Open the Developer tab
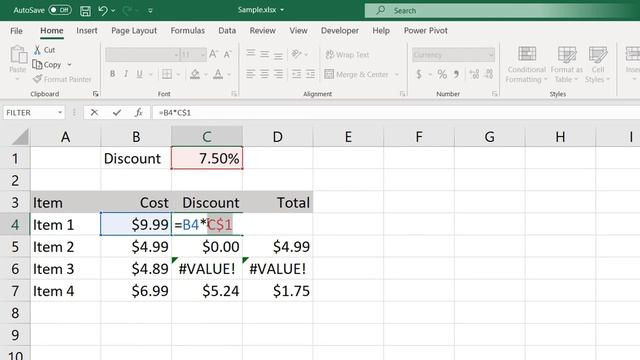 pos(340,31)
